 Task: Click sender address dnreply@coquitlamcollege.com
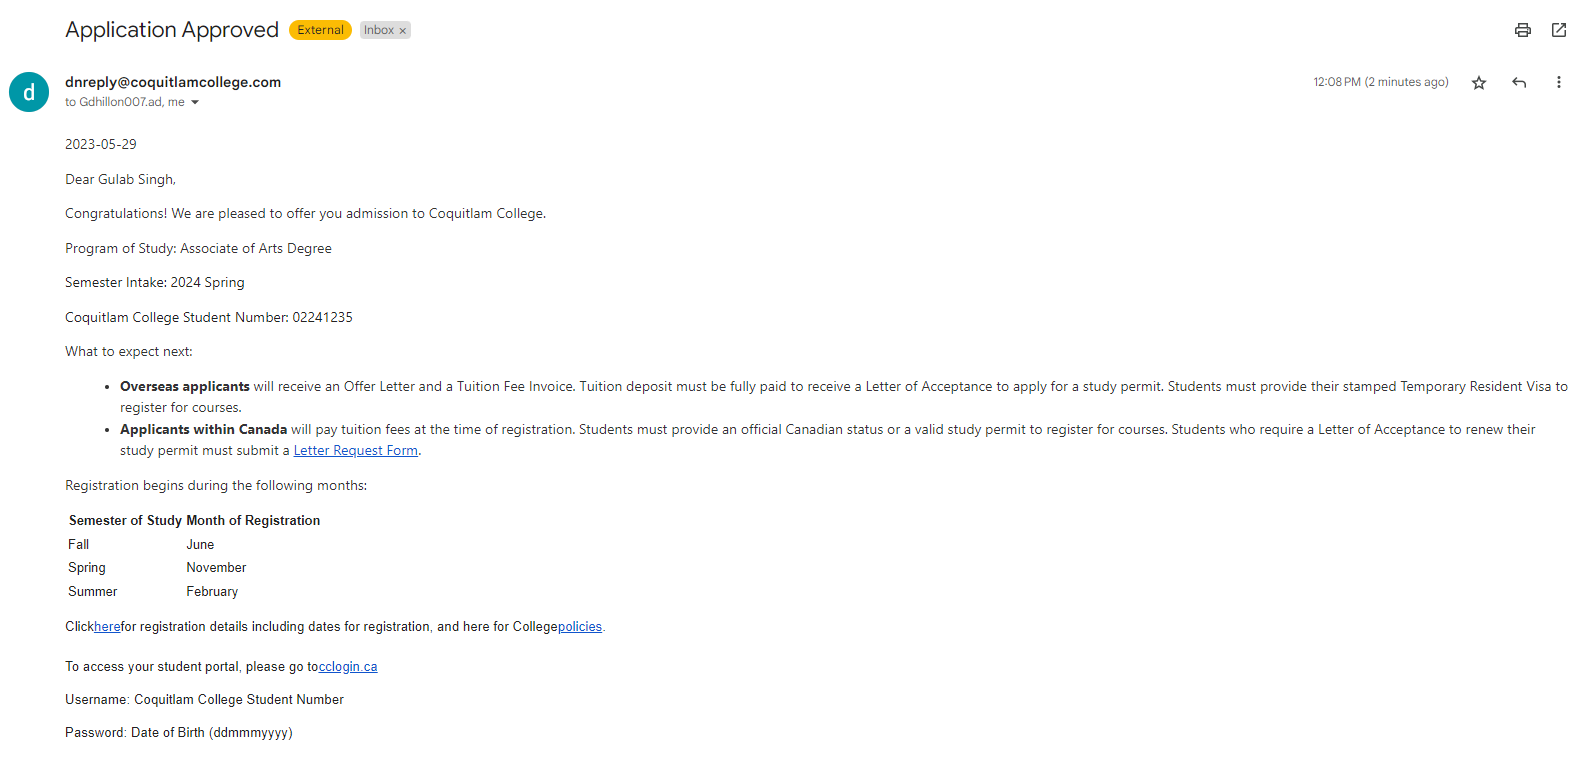pos(173,82)
